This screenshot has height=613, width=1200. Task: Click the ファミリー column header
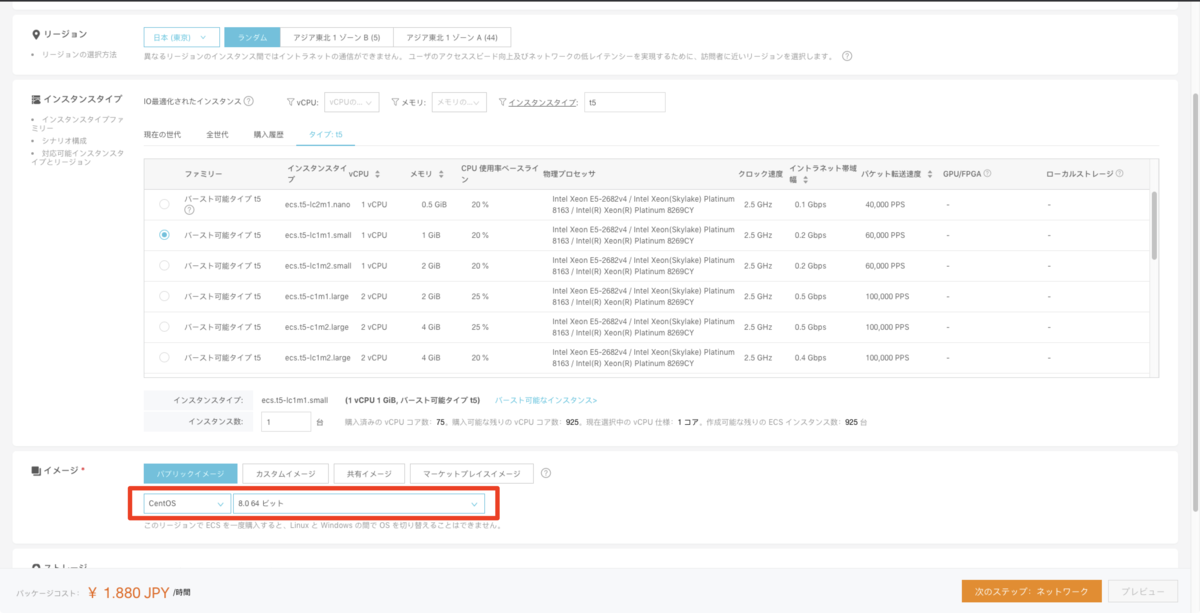[x=203, y=174]
